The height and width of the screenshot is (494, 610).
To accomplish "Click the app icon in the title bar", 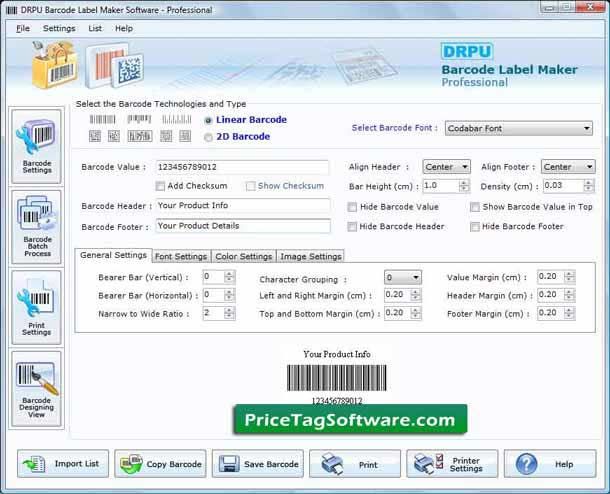I will pos(12,10).
